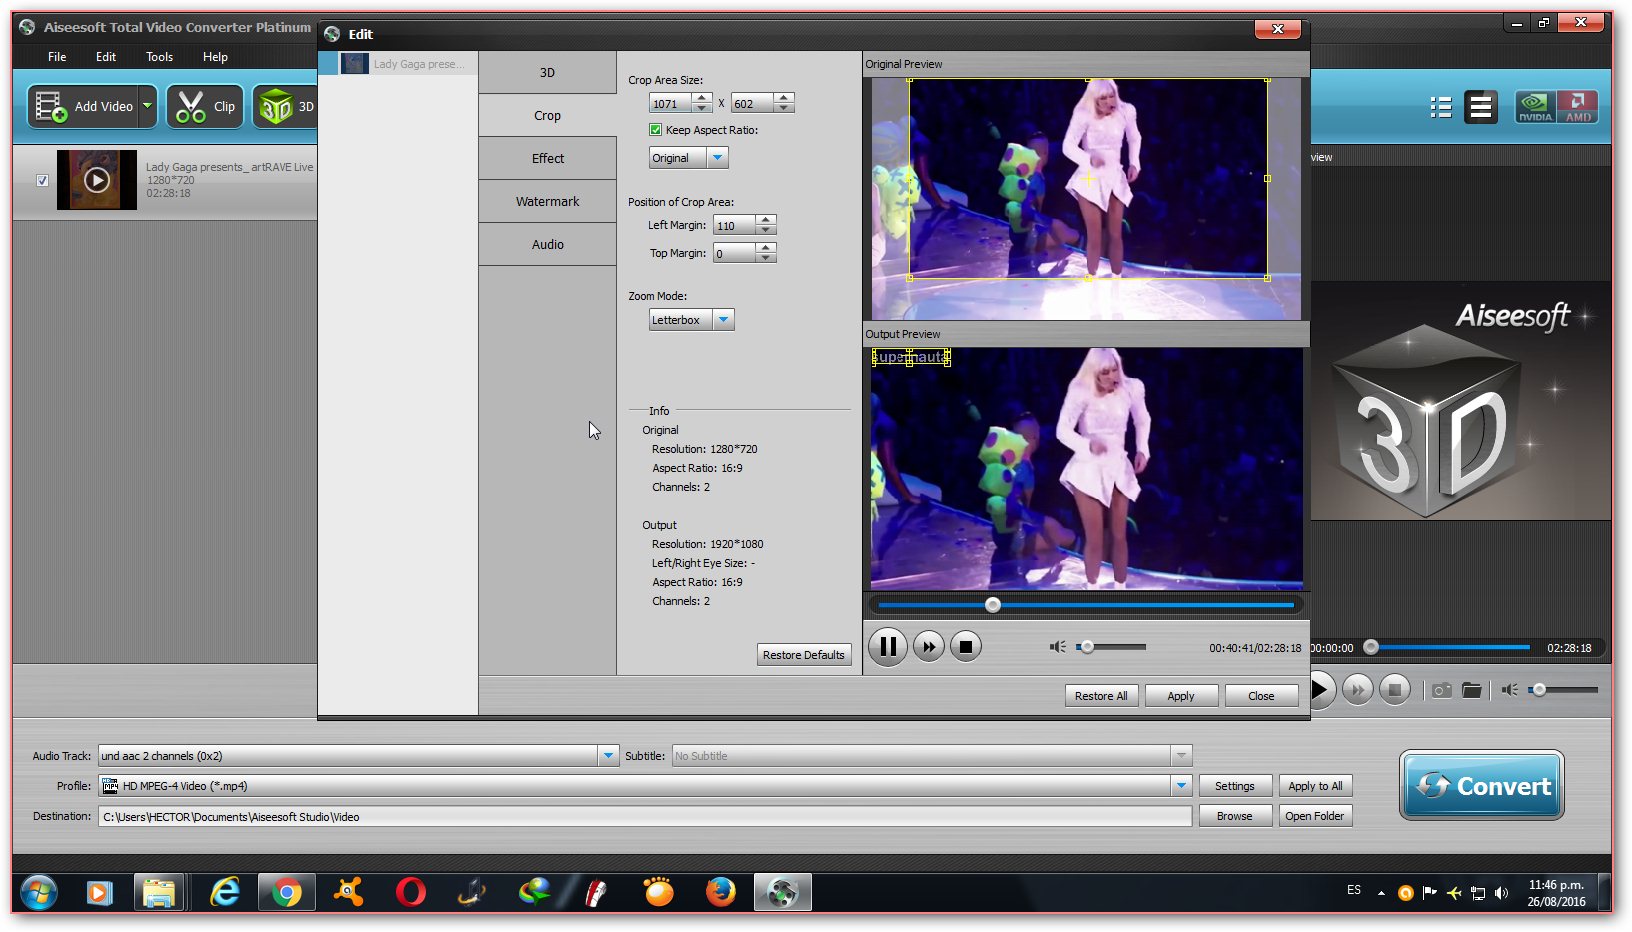Browse for destination folder

coord(1235,816)
